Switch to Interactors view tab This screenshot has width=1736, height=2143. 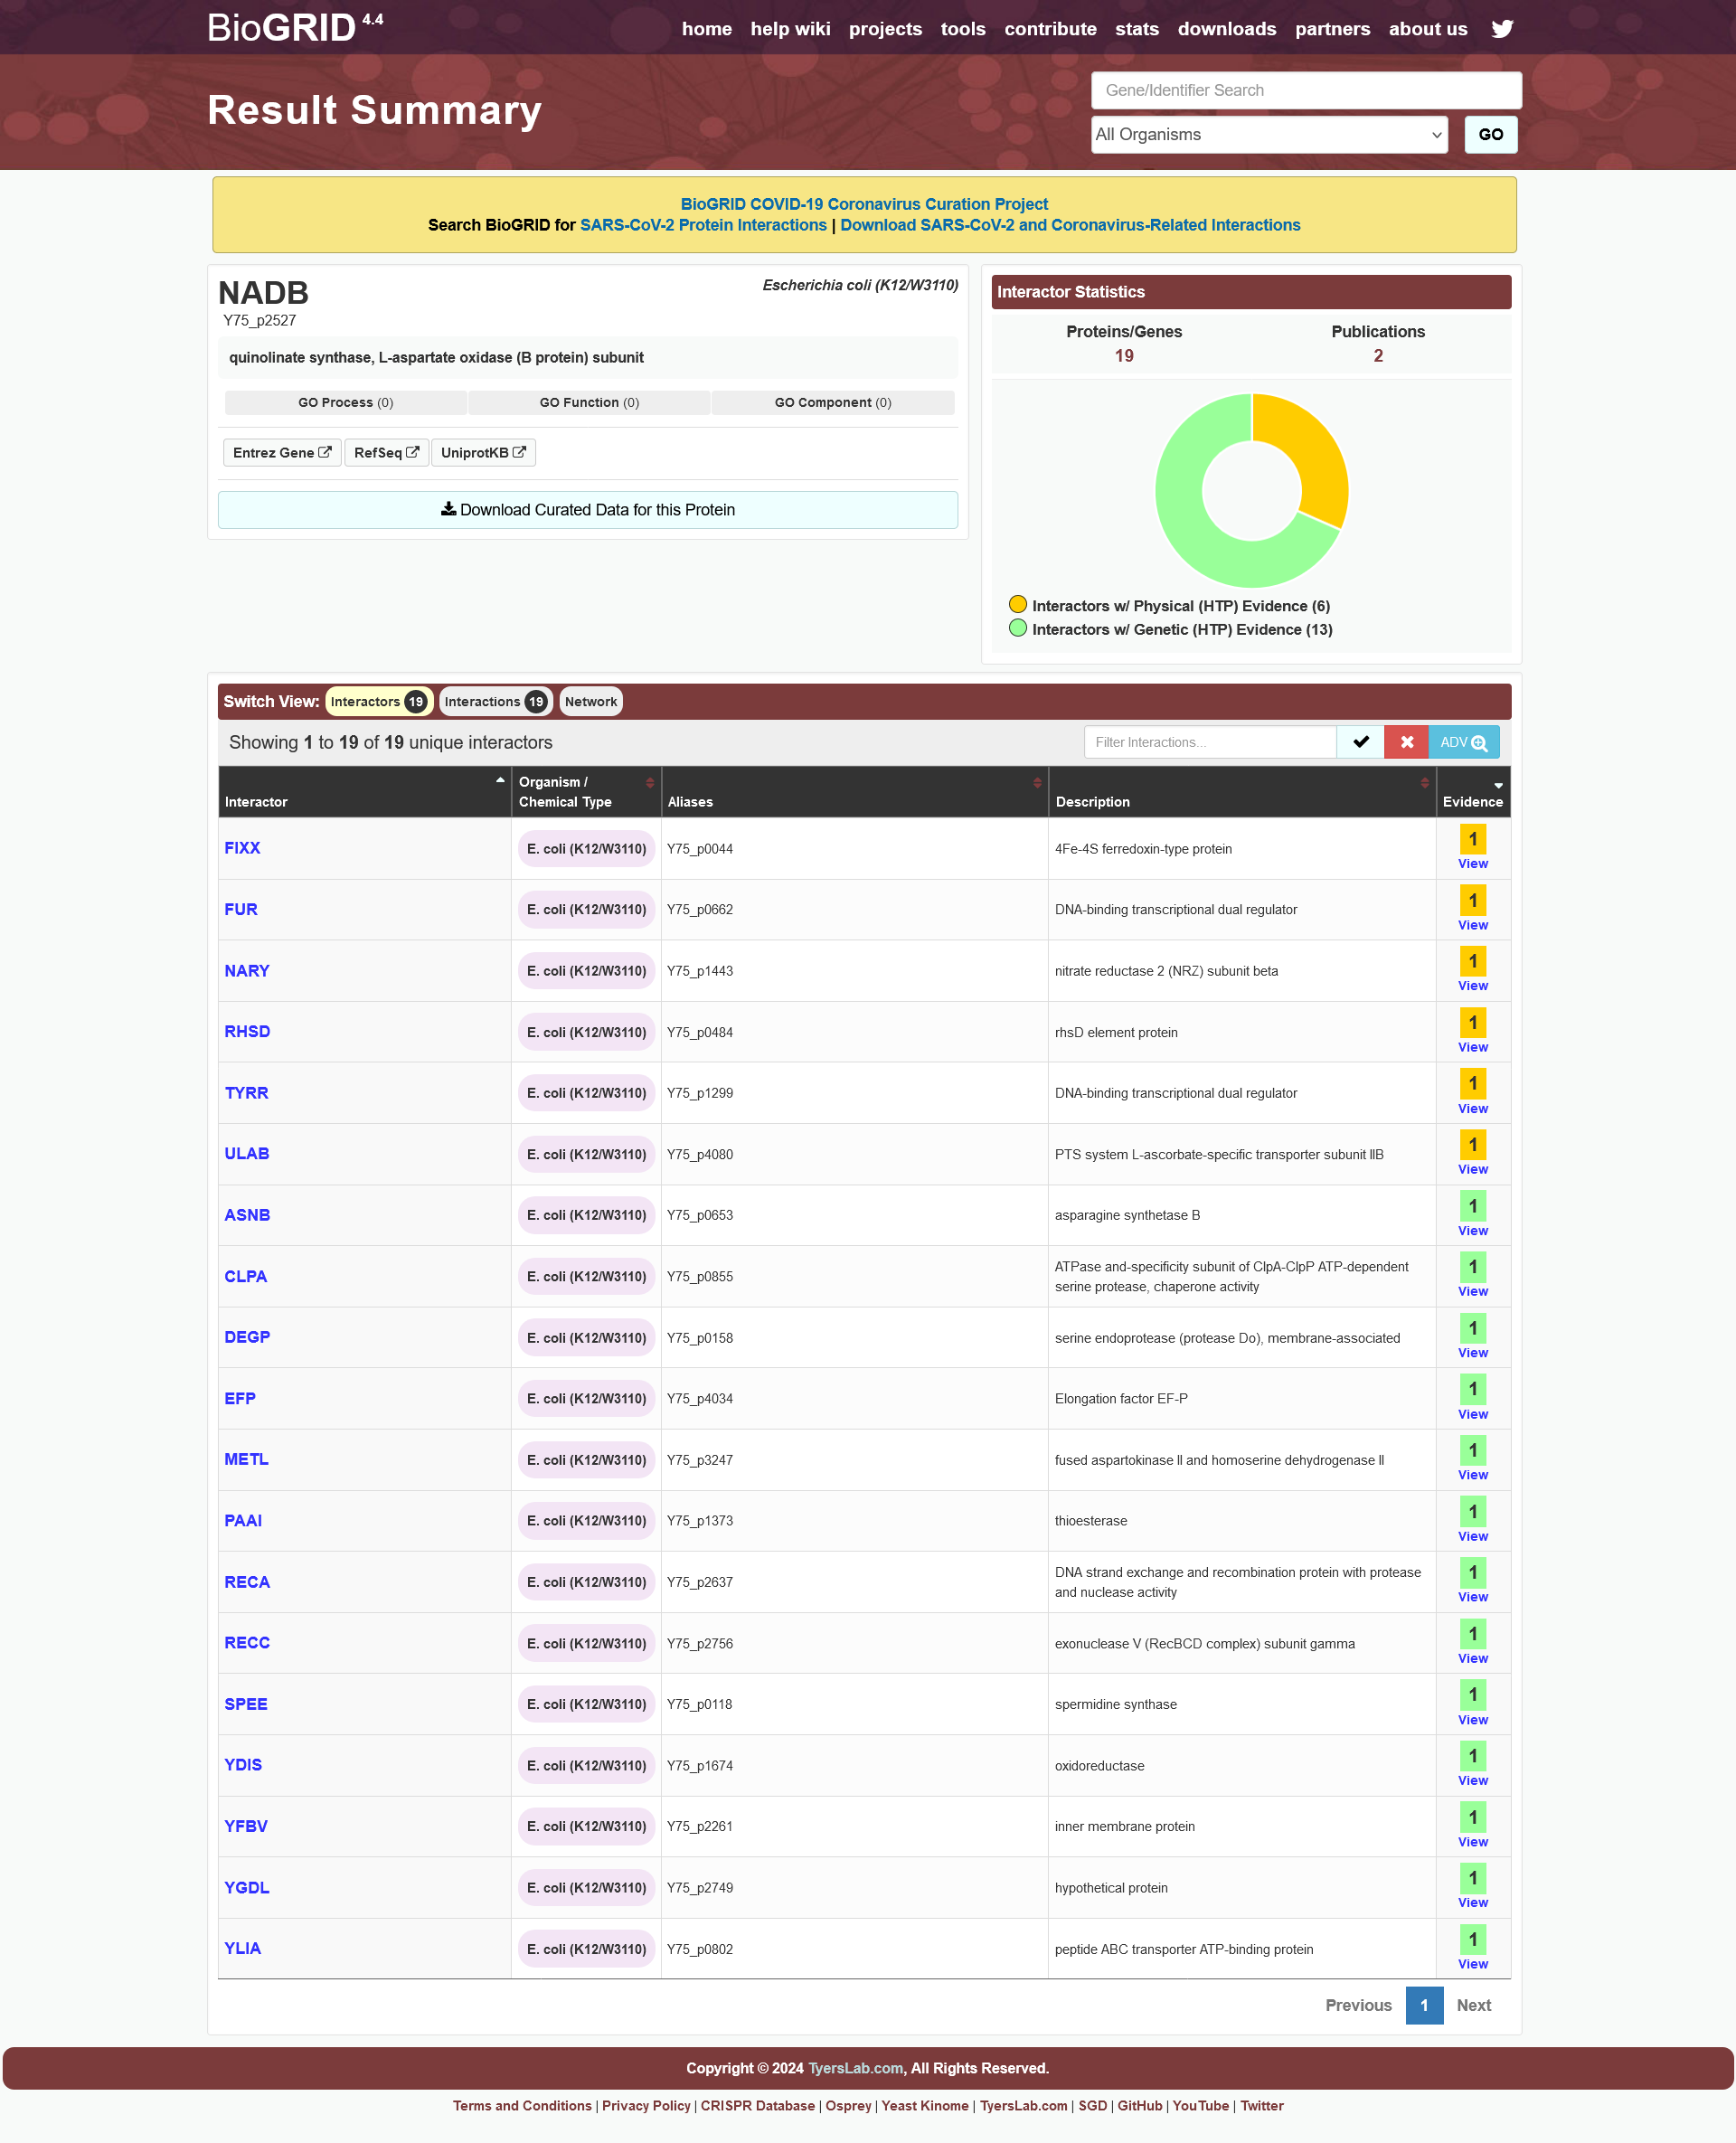(379, 702)
